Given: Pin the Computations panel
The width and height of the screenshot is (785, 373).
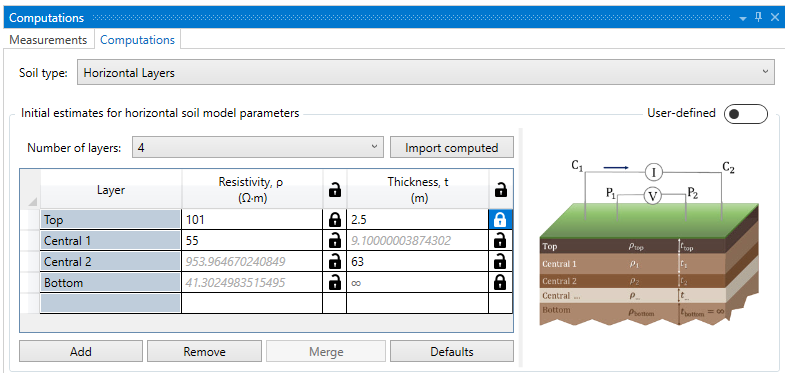Looking at the screenshot, I should [758, 17].
